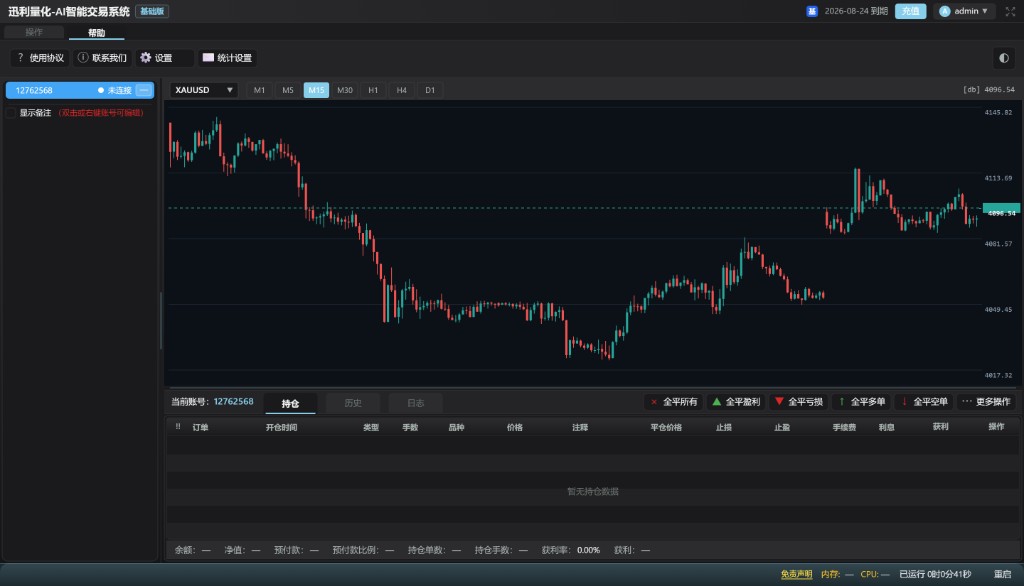The image size is (1024, 586).
Task: Click the minus button on account 12762568
Action: [x=144, y=90]
